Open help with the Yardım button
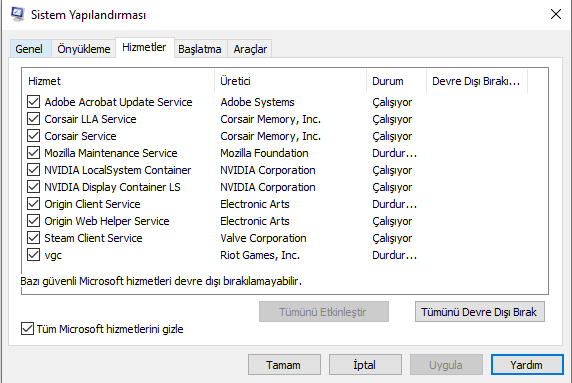The image size is (572, 383). [527, 364]
